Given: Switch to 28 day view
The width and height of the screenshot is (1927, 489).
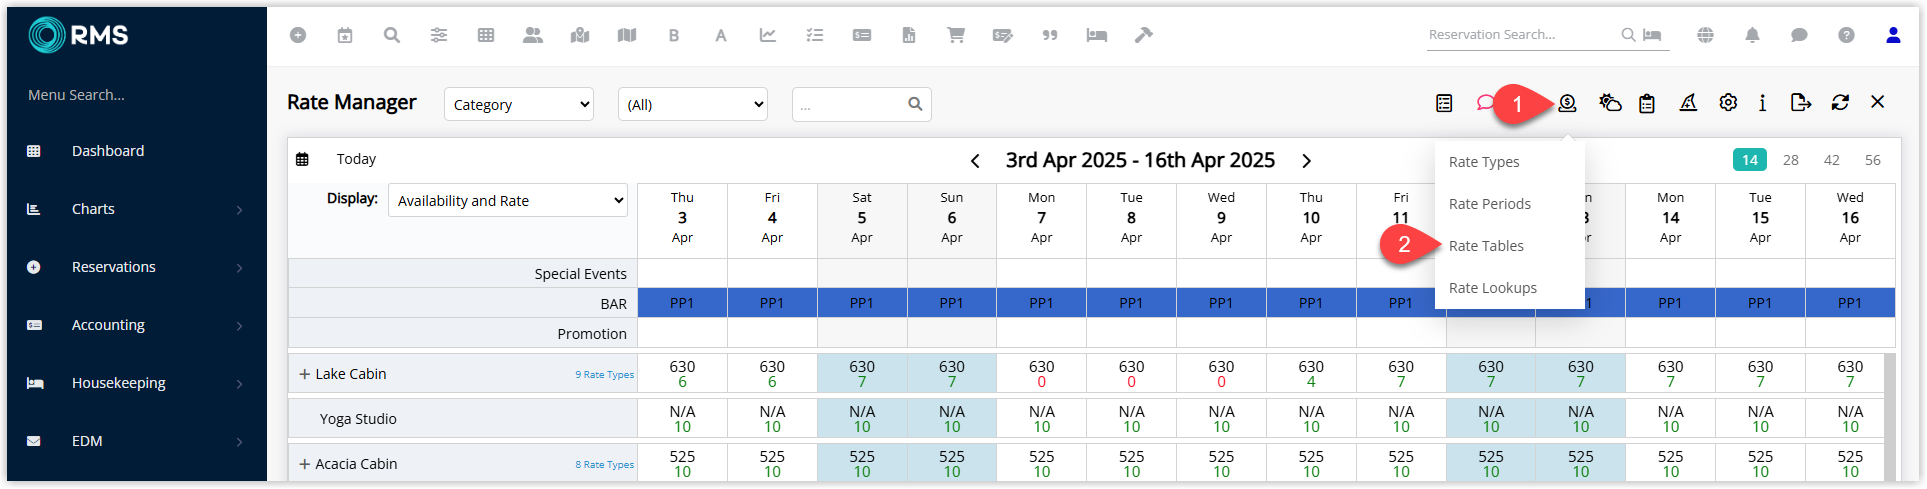Looking at the screenshot, I should (x=1791, y=160).
